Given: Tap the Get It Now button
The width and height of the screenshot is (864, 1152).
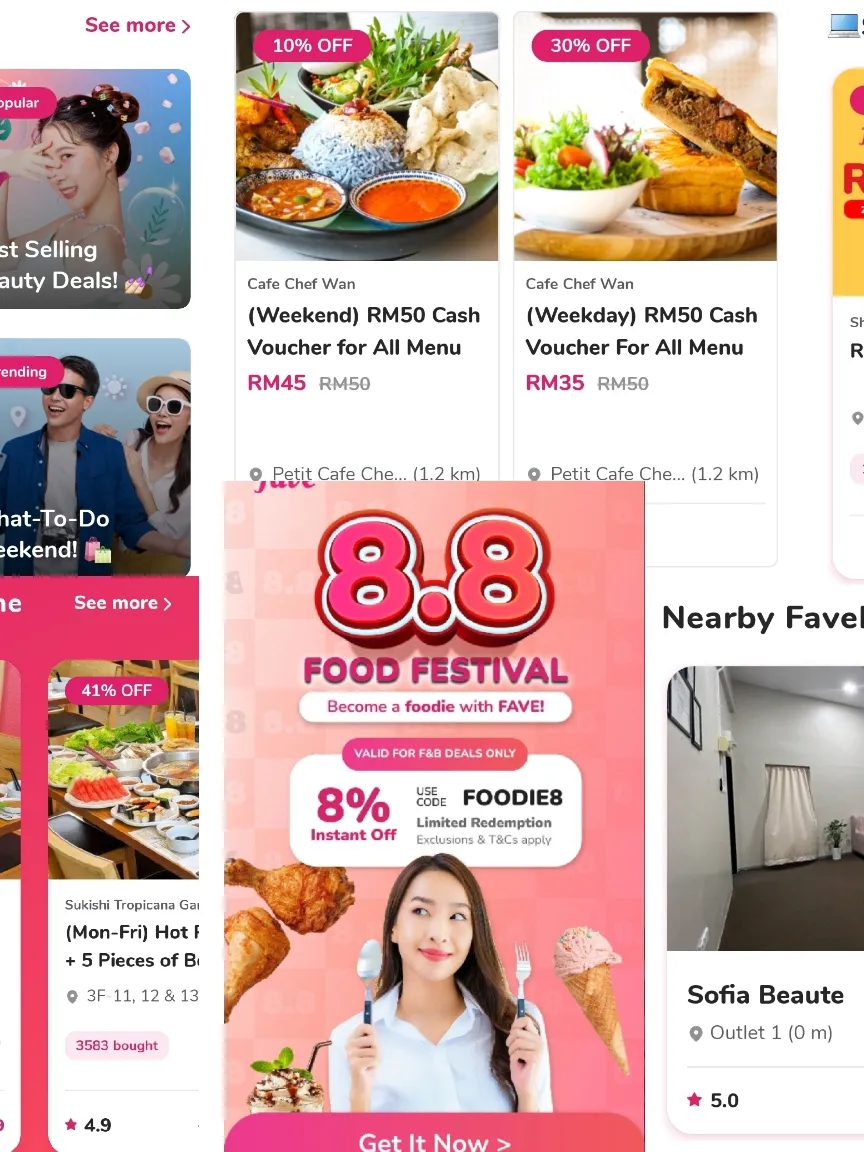Looking at the screenshot, I should coord(434,1141).
